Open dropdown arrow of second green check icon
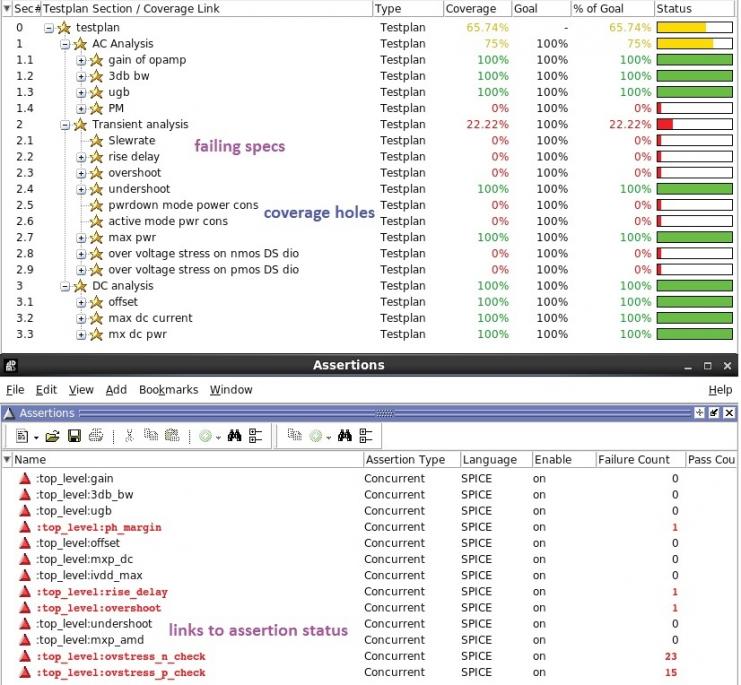 [x=329, y=438]
